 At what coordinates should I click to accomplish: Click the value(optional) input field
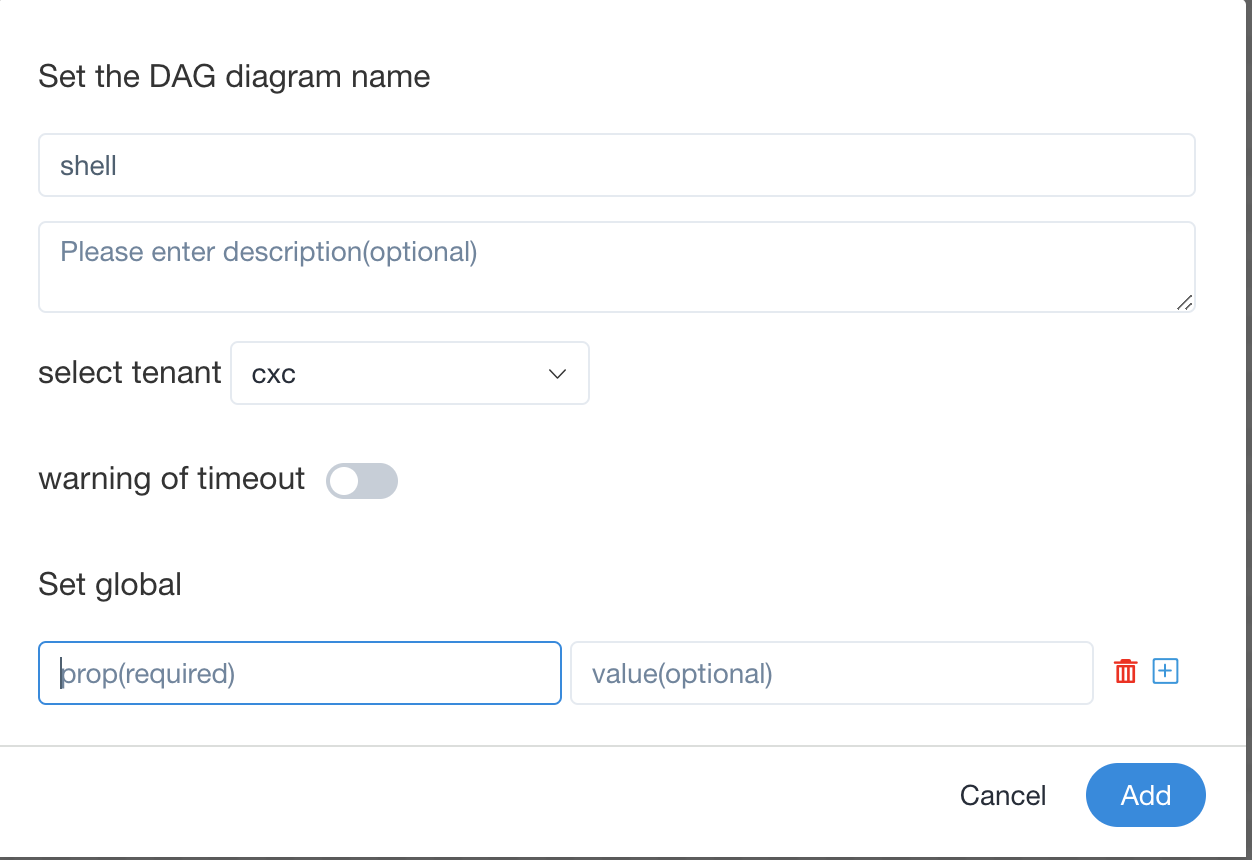(x=831, y=673)
